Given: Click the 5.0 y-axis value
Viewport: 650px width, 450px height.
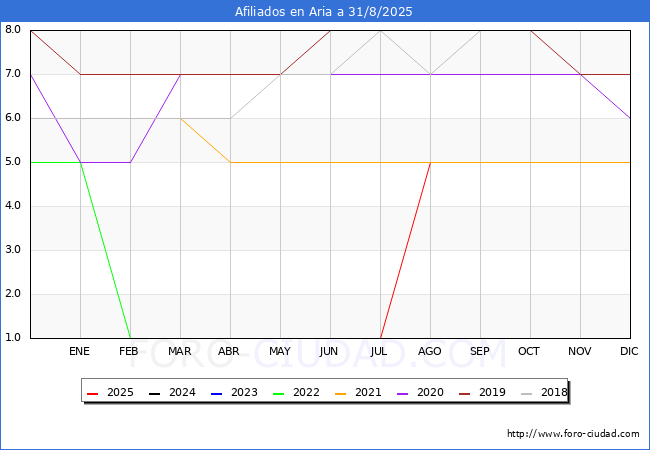Looking at the screenshot, I should pos(13,162).
